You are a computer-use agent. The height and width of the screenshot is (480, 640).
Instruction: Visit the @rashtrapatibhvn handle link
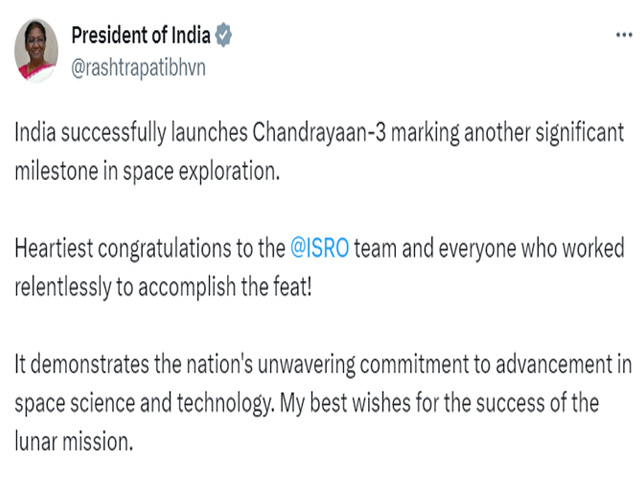pyautogui.click(x=138, y=68)
